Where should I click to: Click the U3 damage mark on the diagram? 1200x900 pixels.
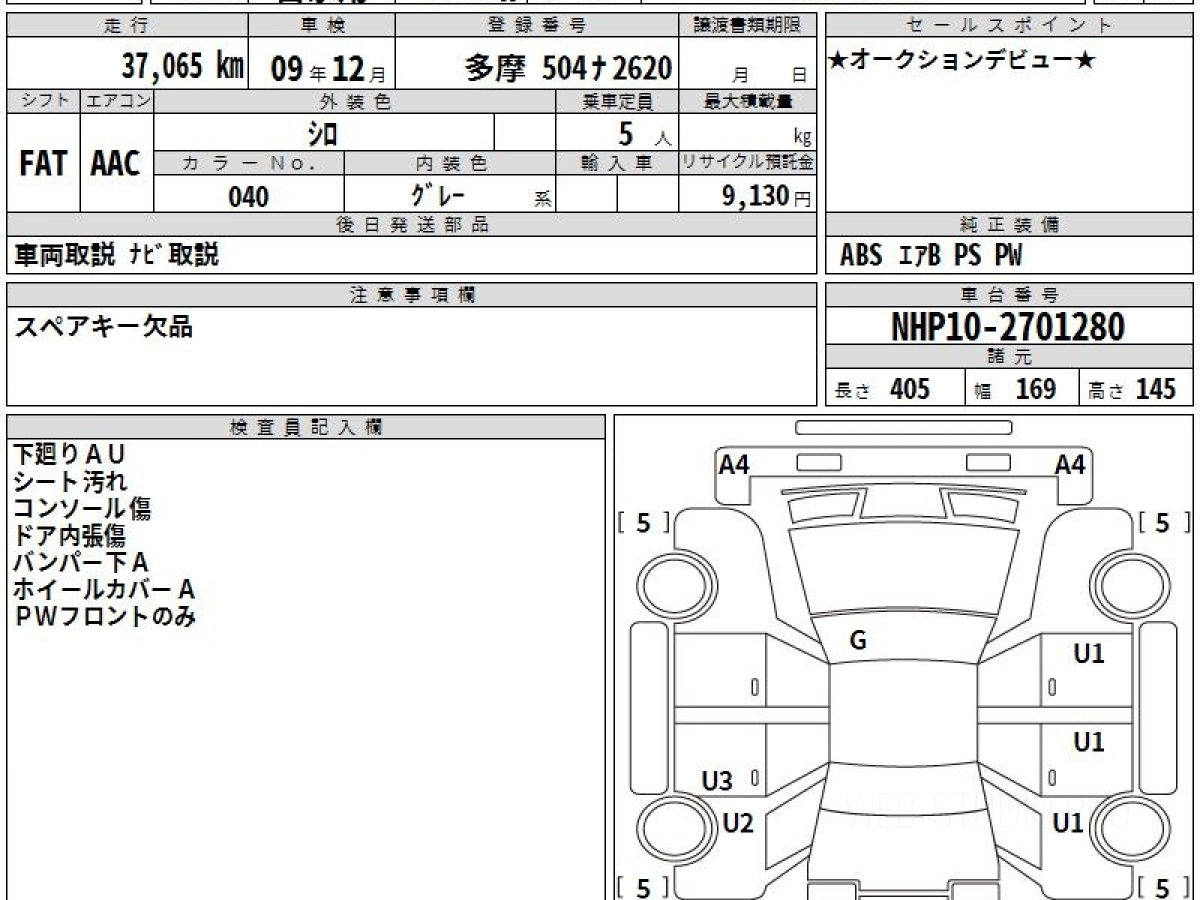[x=716, y=782]
